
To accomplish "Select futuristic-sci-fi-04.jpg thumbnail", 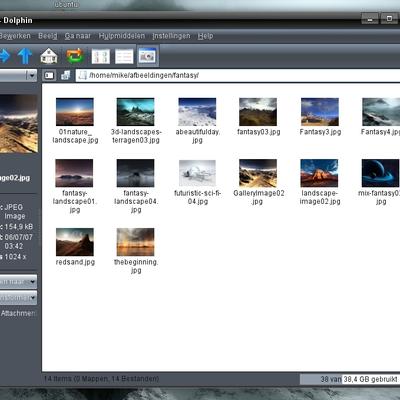I will 197,173.
